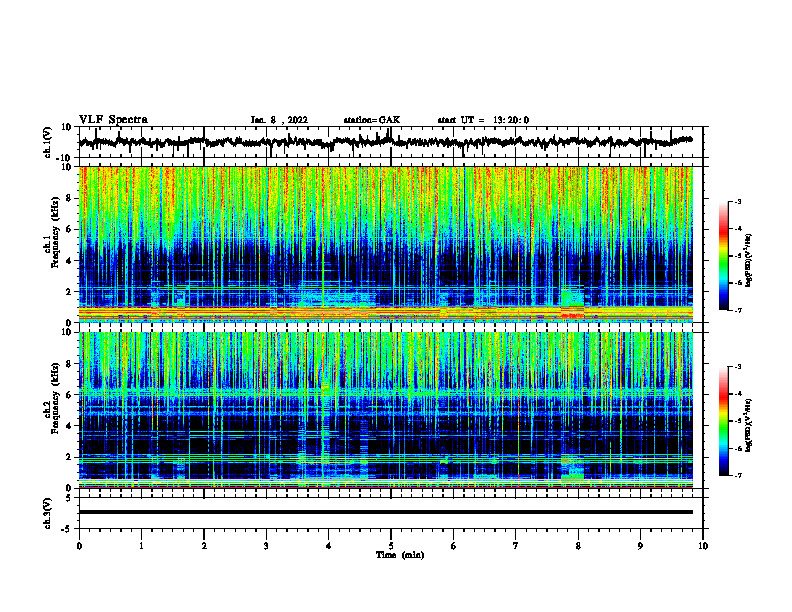Screen dimensions: 792x612
Task: Click time axis tick label "9"
Action: coord(640,546)
